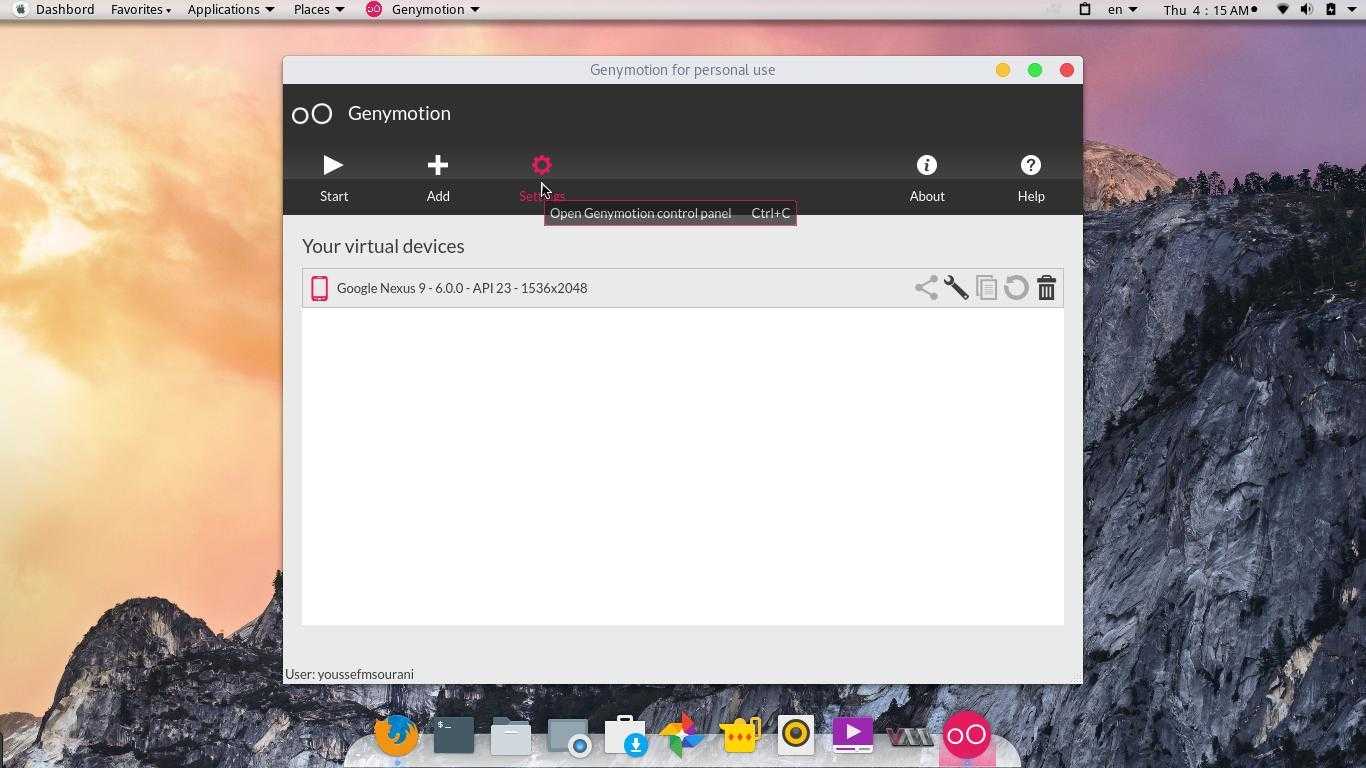
Task: Delete Google Nexus 9 with trash icon
Action: (x=1046, y=288)
